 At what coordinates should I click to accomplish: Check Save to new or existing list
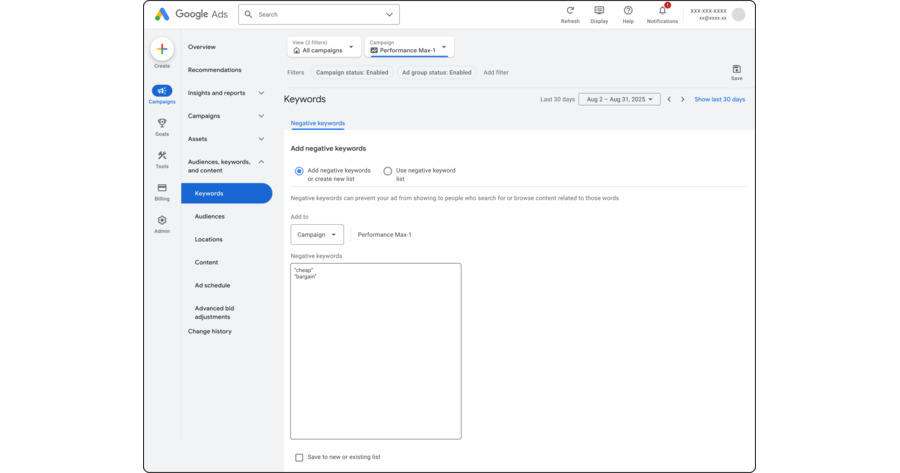pos(299,458)
